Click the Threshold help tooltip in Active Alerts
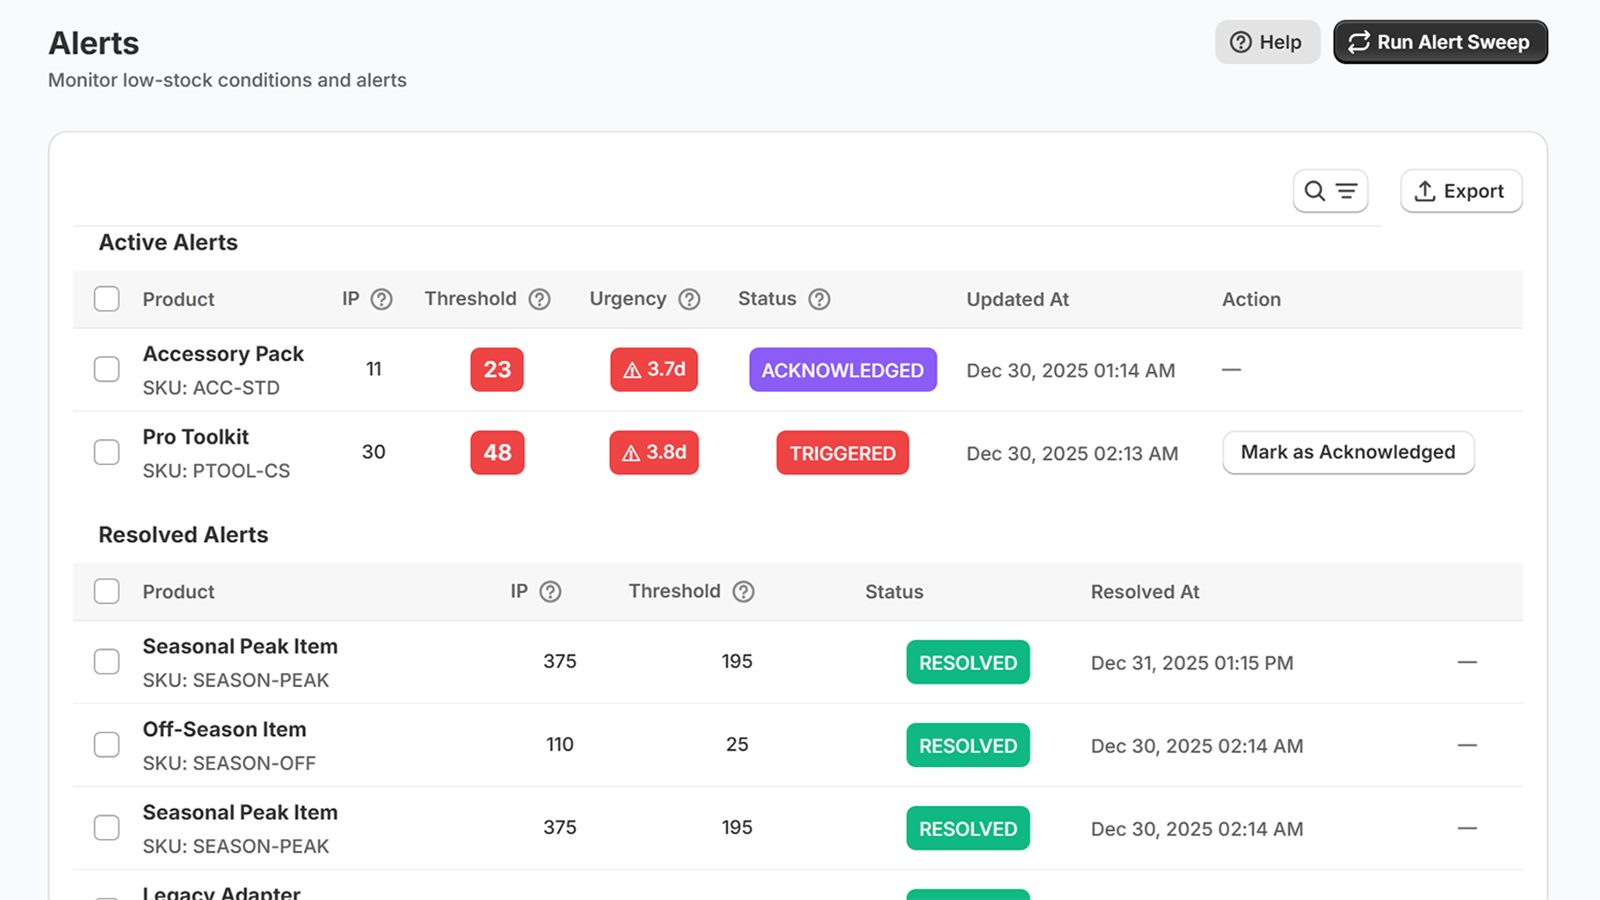 [x=540, y=298]
